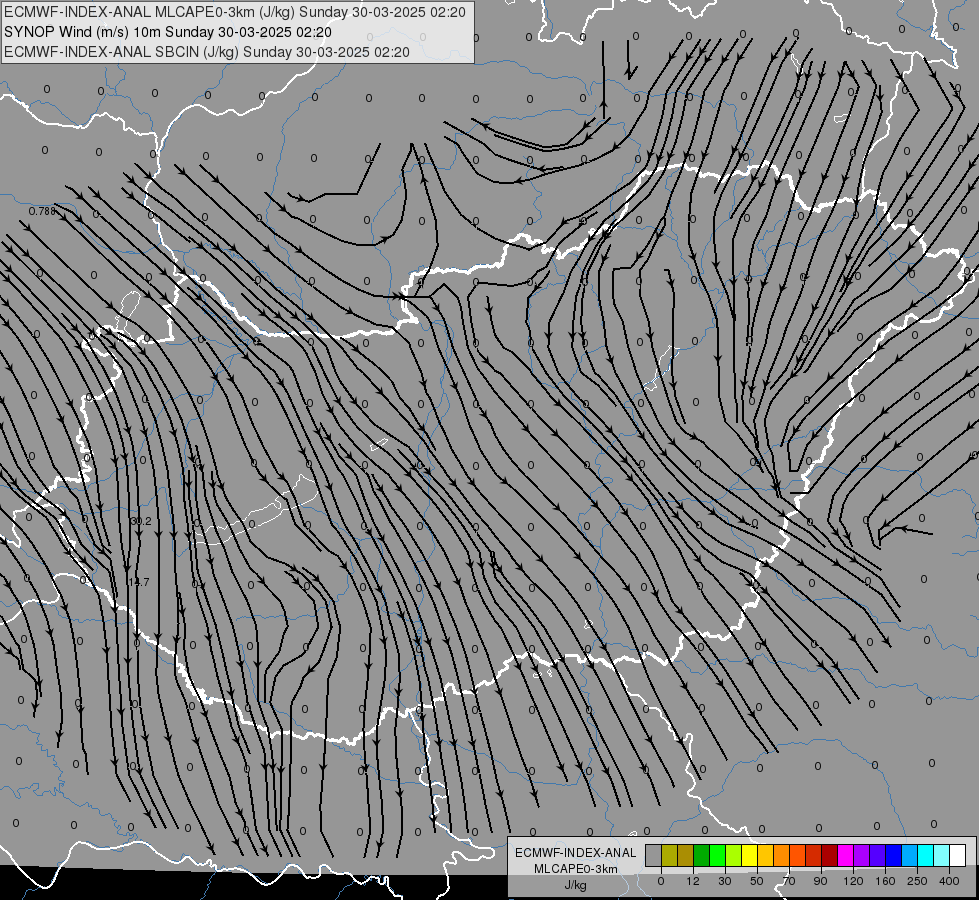The image size is (979, 900).
Task: Click legend scale label 30
Action: coord(725,881)
